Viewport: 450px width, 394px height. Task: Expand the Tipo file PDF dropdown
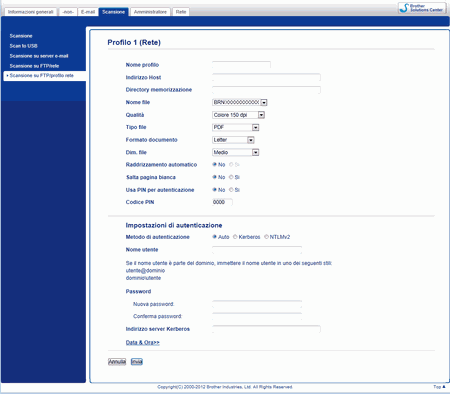pyautogui.click(x=236, y=127)
